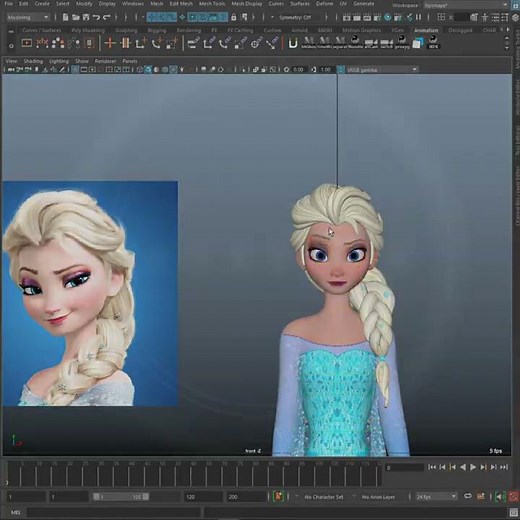The image size is (520, 520).
Task: Open the File menu
Action: pos(8,4)
